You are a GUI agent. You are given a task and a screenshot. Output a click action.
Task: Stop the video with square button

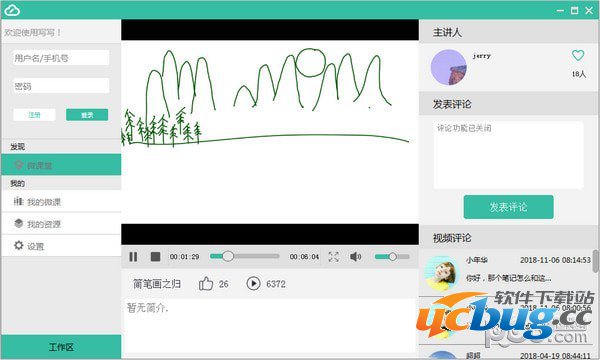(155, 257)
